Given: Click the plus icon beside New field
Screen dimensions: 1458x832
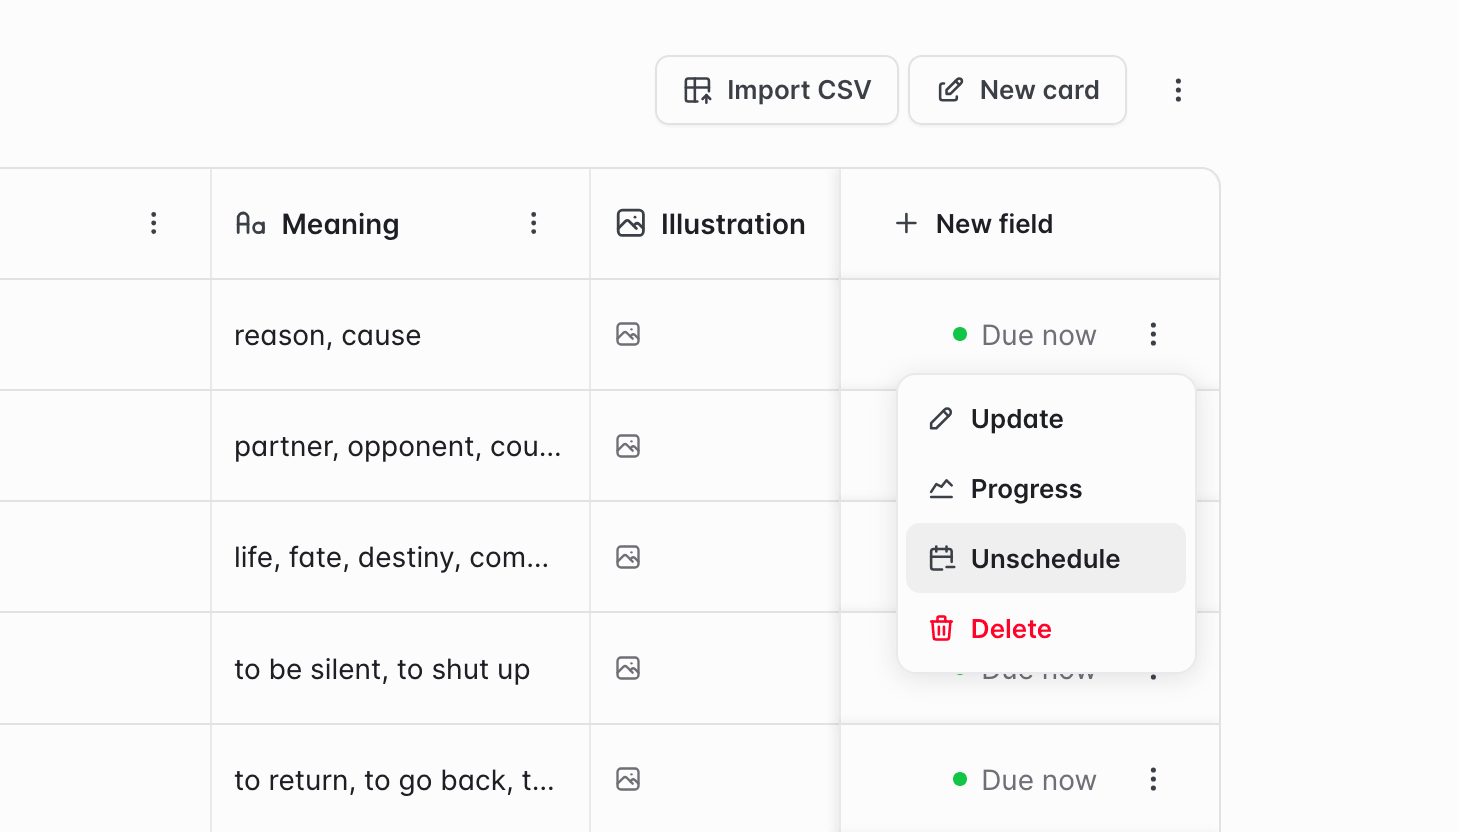Looking at the screenshot, I should [x=906, y=223].
